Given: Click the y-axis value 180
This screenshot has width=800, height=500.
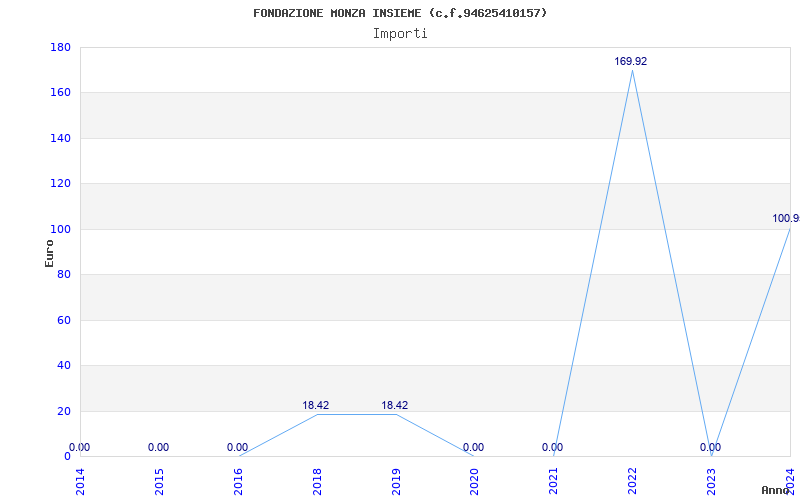Looking at the screenshot, I should (60, 47).
